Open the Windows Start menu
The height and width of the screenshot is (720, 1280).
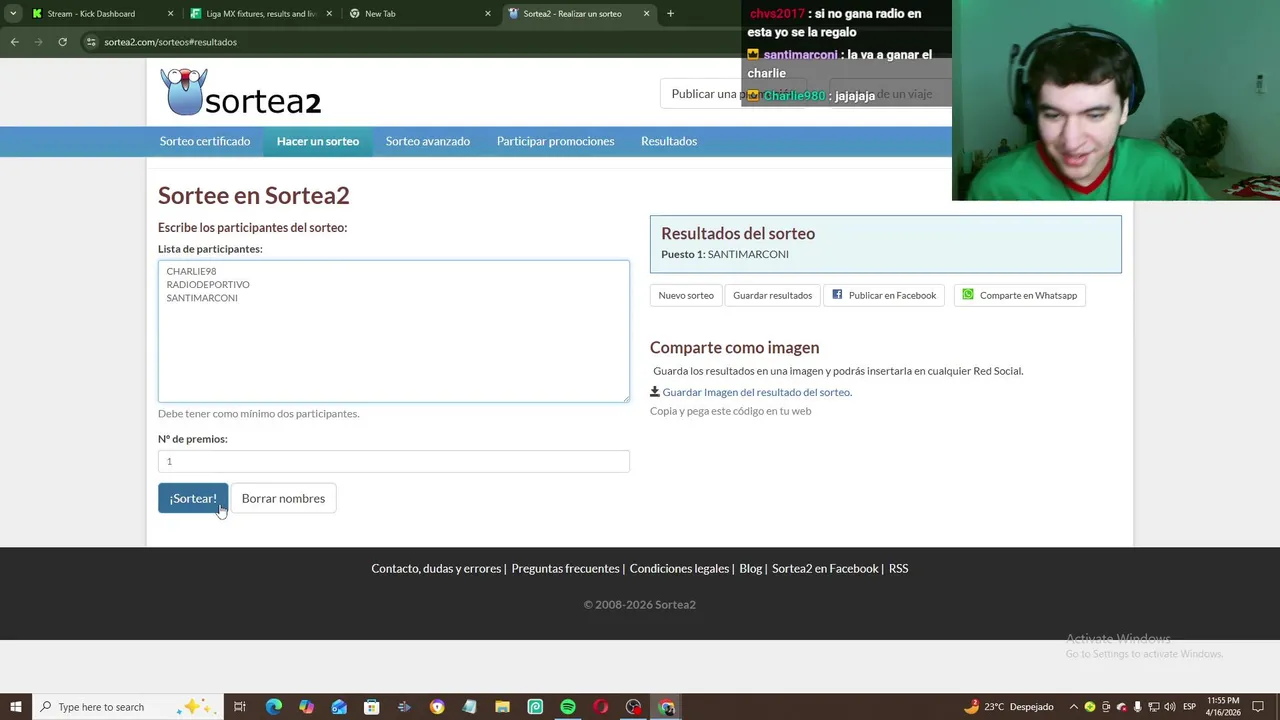[x=16, y=707]
